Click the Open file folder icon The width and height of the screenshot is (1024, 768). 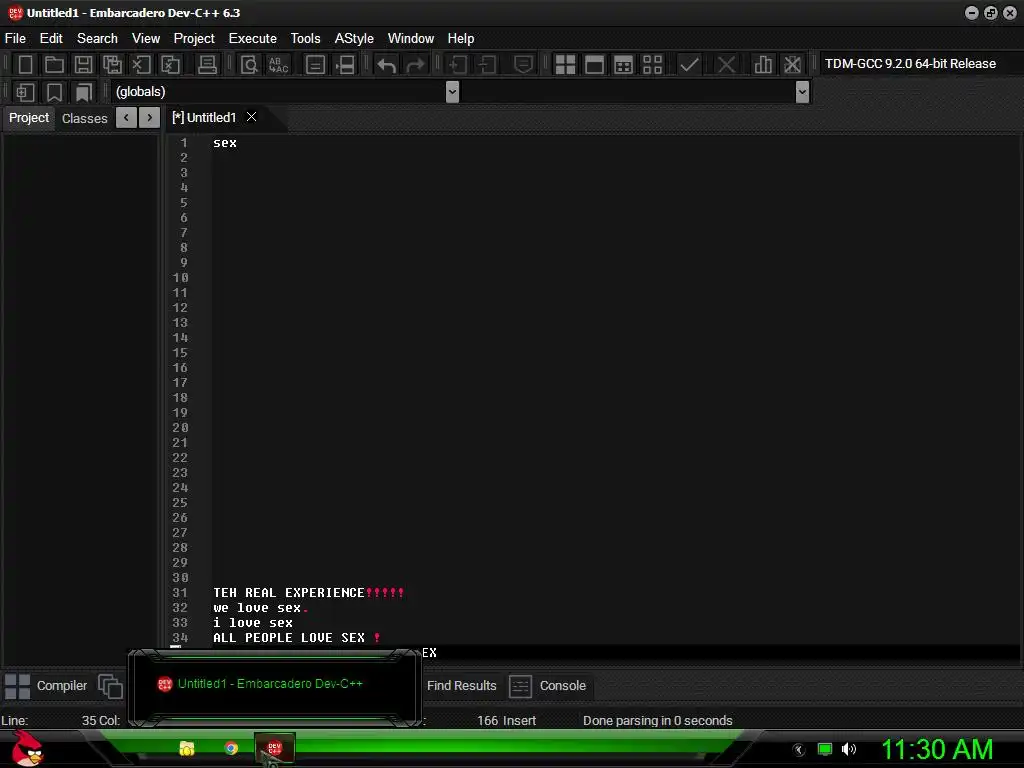click(x=54, y=65)
